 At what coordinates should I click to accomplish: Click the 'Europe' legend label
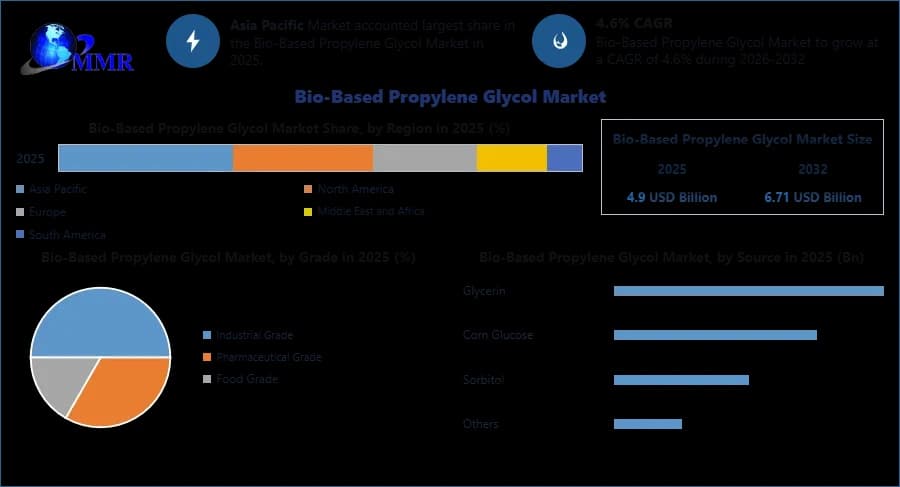pyautogui.click(x=48, y=212)
